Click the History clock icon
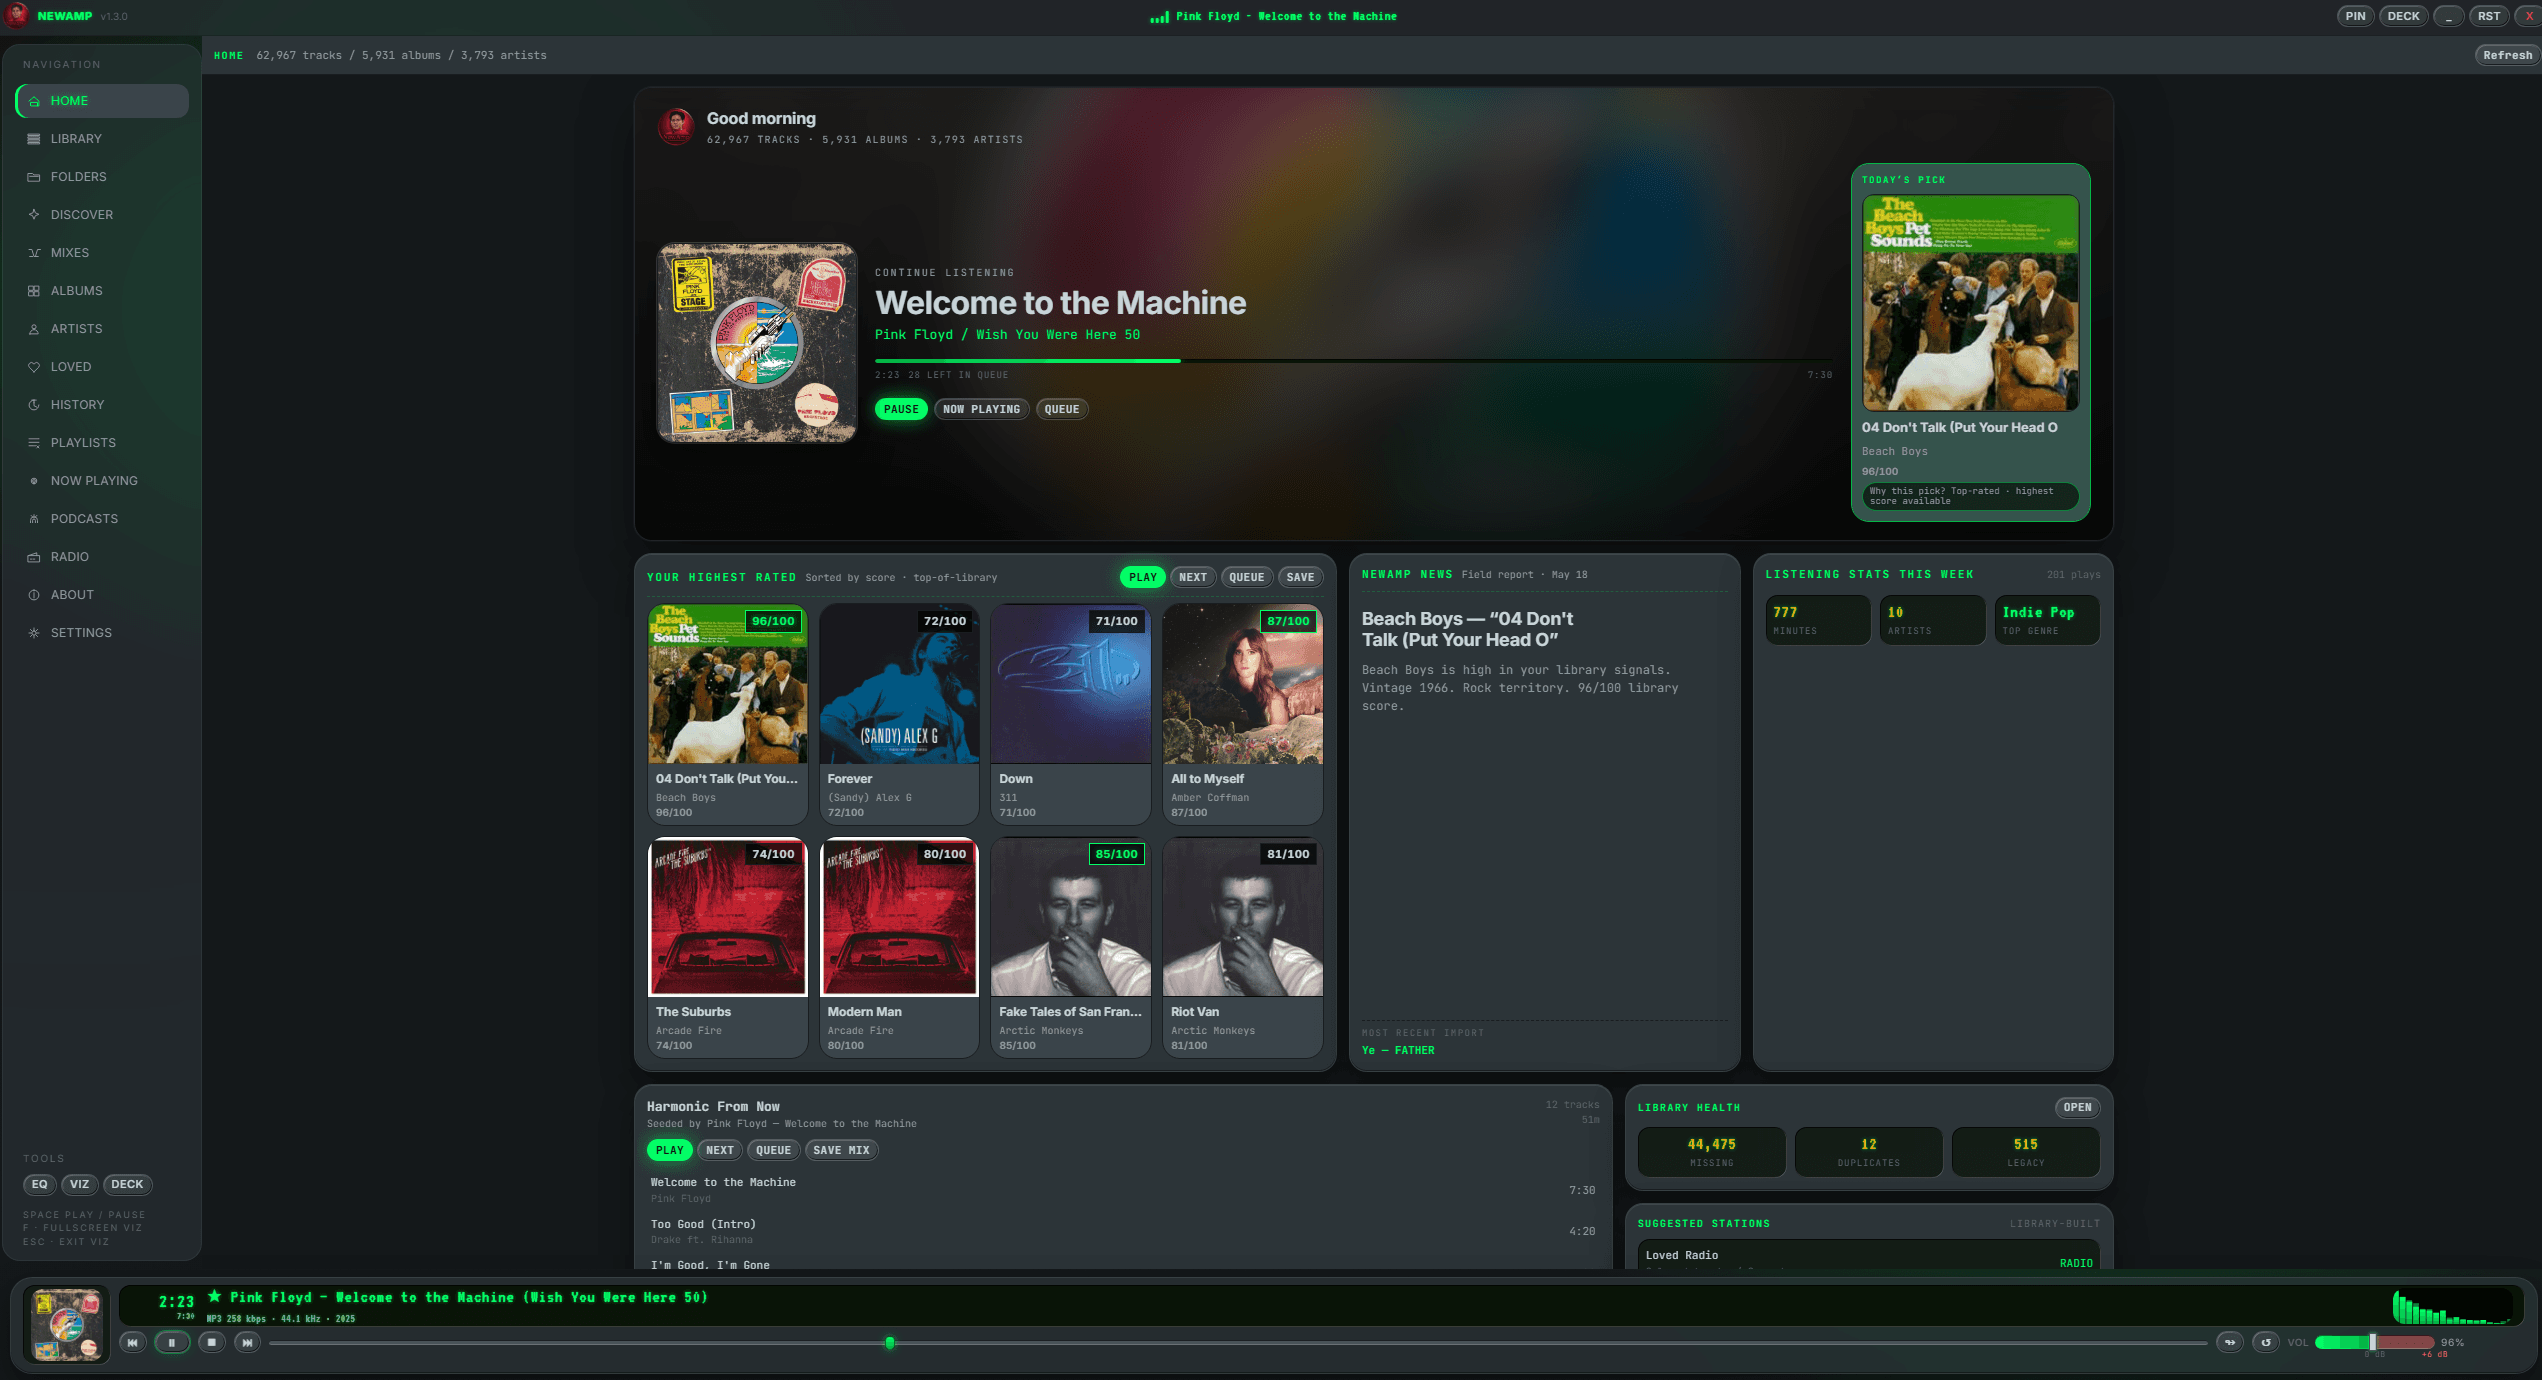This screenshot has width=2542, height=1380. tap(34, 405)
